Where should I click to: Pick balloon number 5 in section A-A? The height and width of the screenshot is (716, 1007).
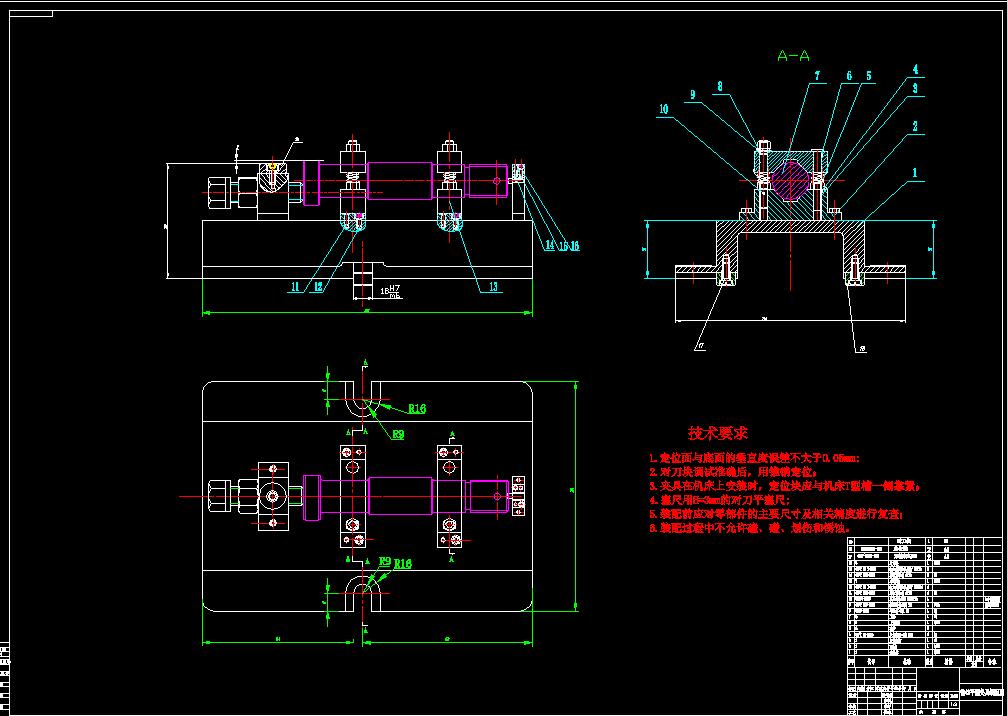click(869, 76)
